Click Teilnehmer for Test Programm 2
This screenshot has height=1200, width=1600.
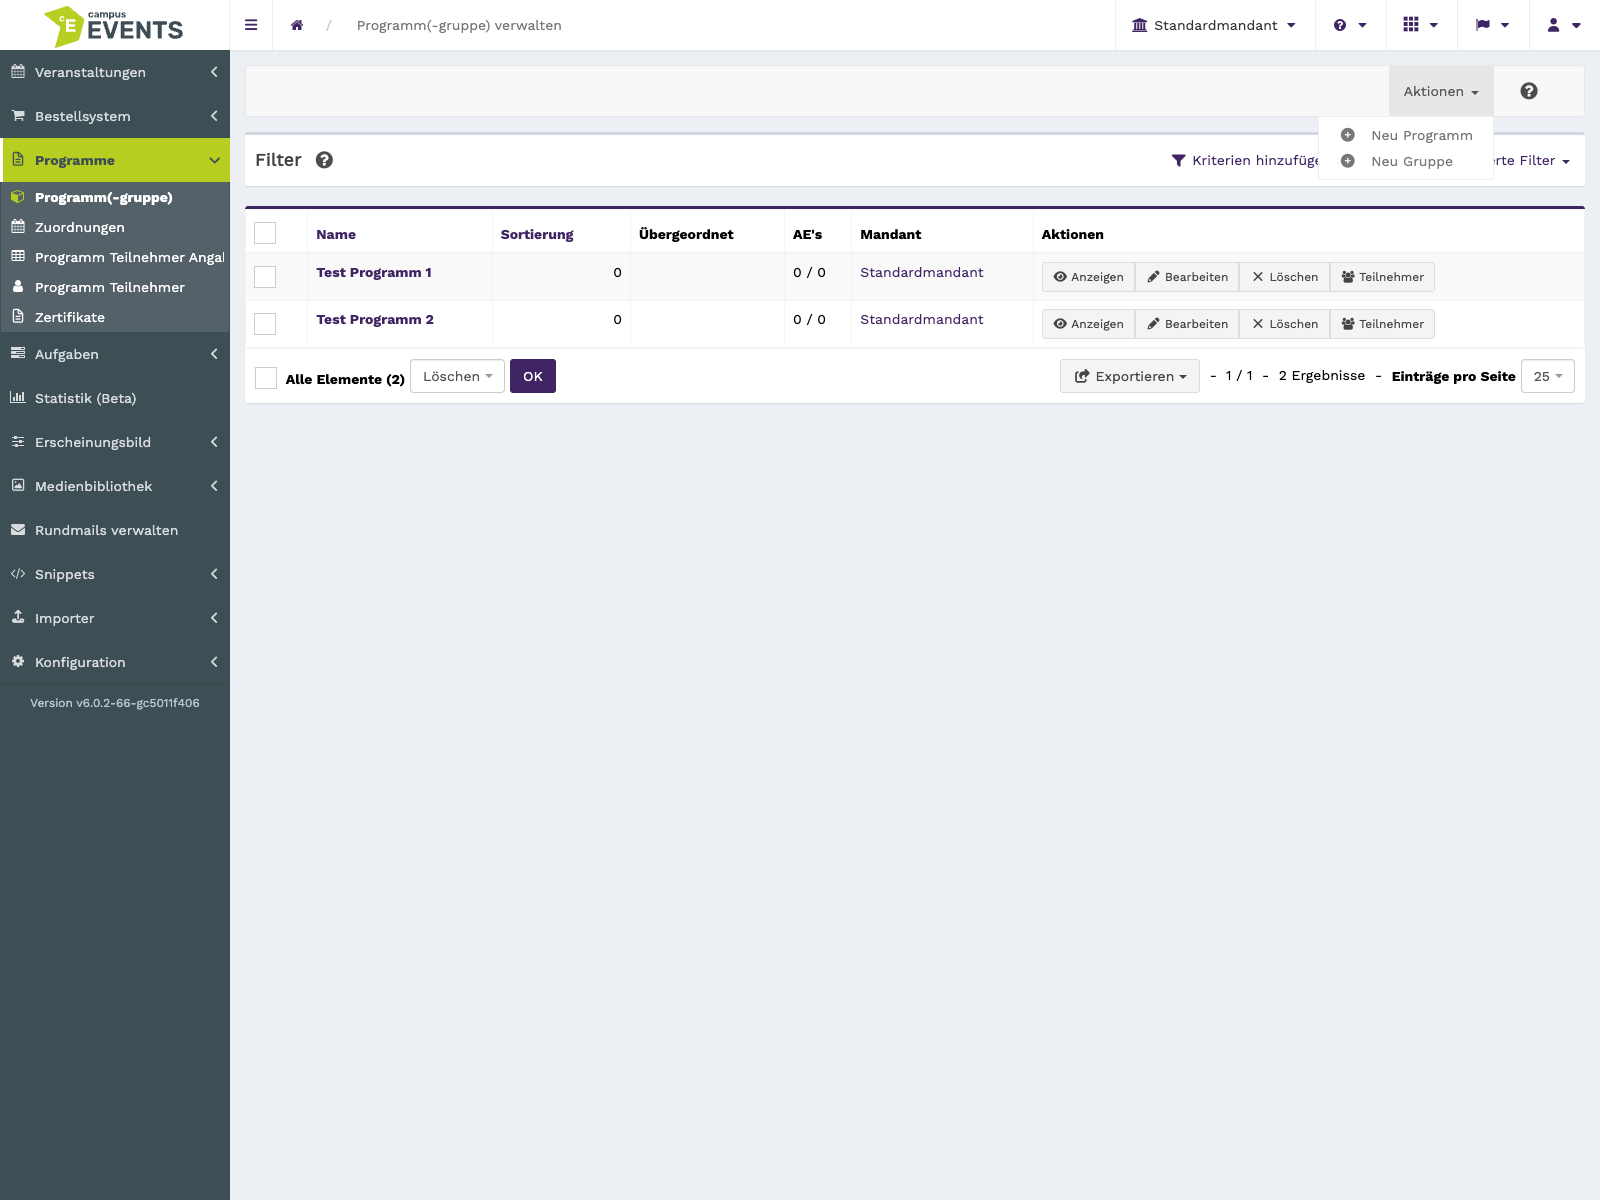(1382, 324)
